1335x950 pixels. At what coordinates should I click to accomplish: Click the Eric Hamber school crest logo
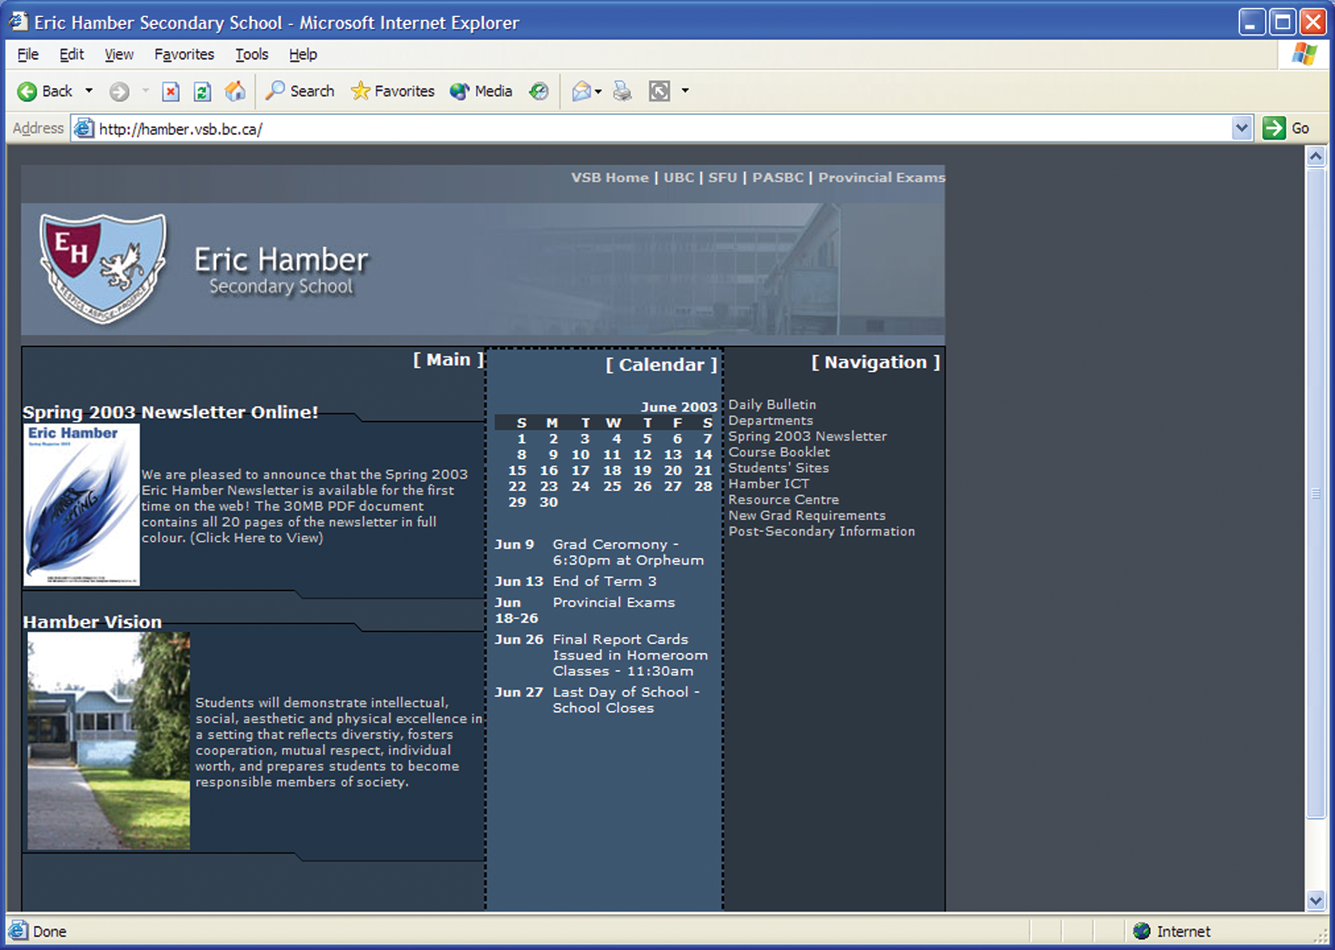pos(102,267)
